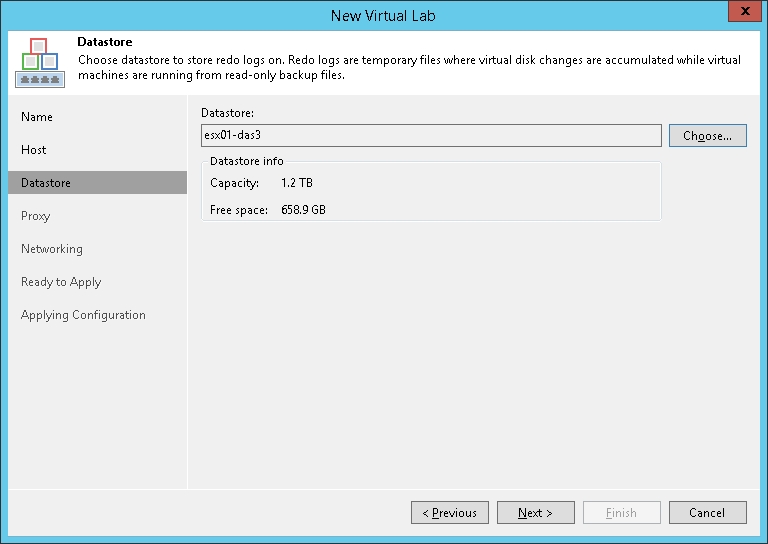The image size is (768, 544).
Task: Cancel the New Virtual Lab wizard
Action: point(708,513)
